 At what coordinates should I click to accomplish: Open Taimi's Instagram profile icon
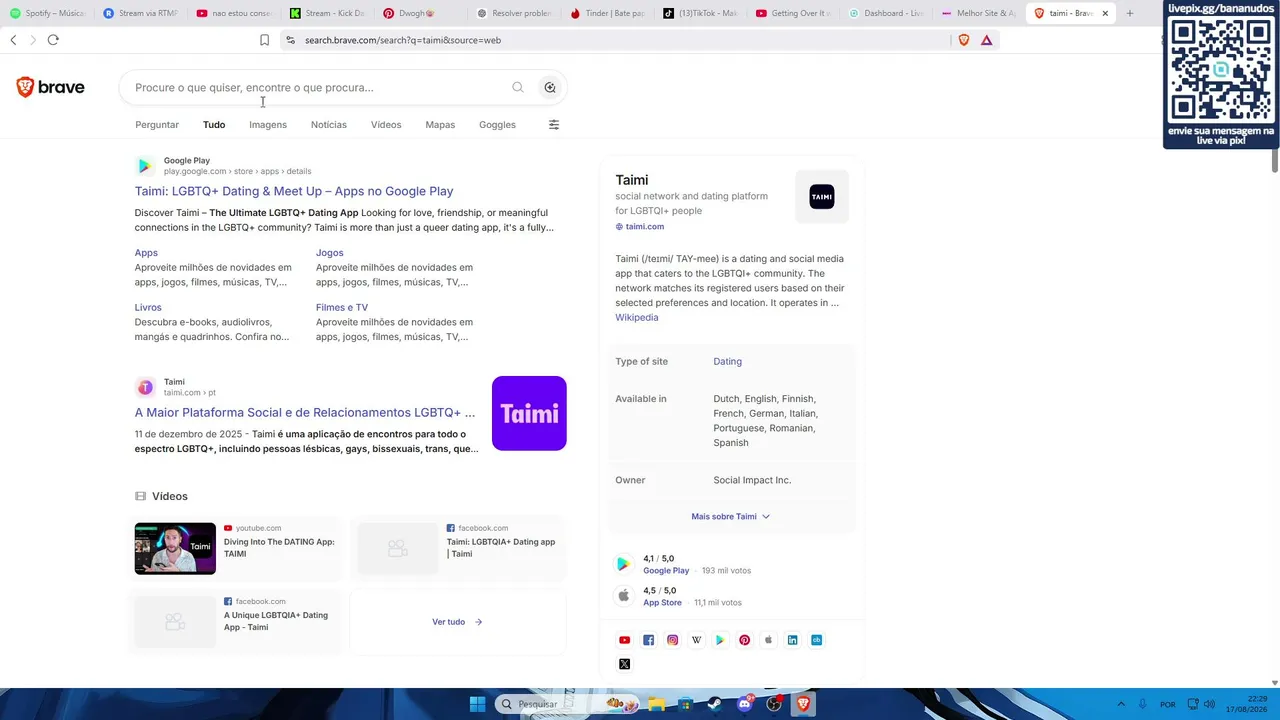[x=673, y=640]
